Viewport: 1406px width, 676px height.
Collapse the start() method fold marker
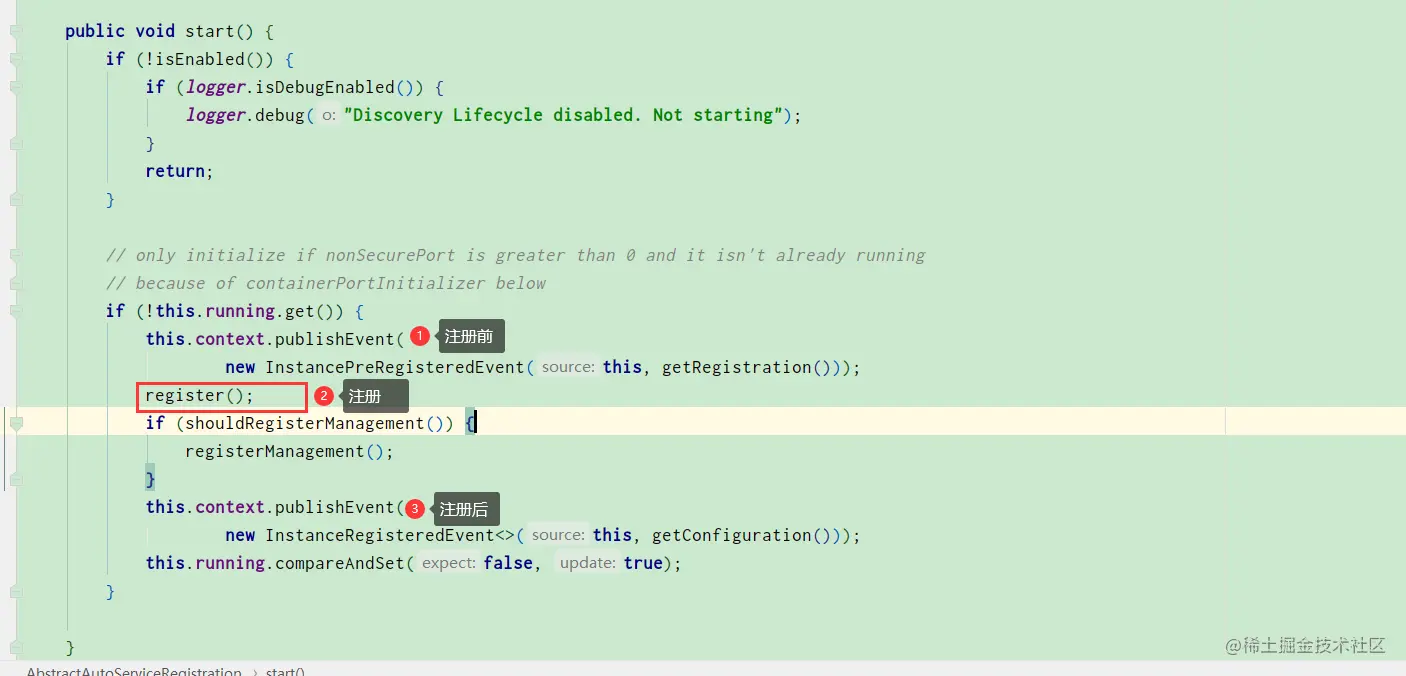click(16, 32)
